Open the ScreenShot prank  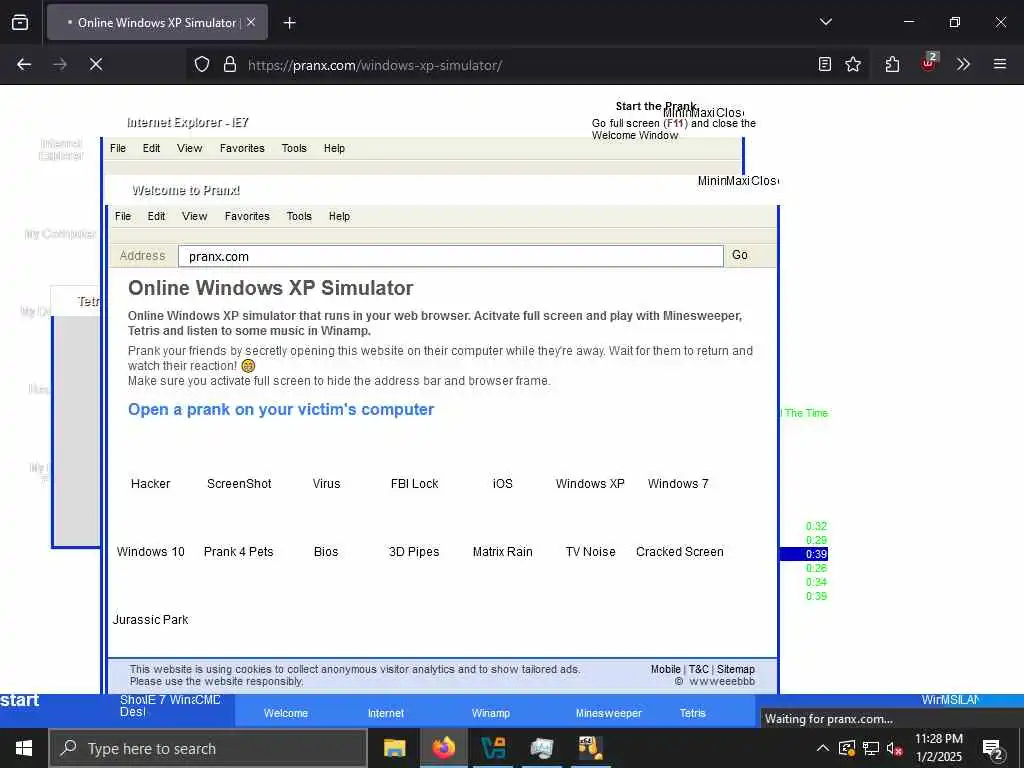point(239,484)
